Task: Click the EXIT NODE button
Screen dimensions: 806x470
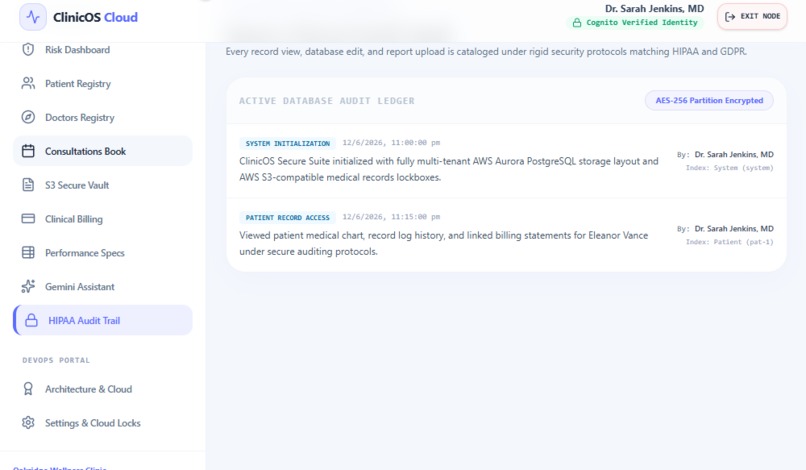Action: 752,16
